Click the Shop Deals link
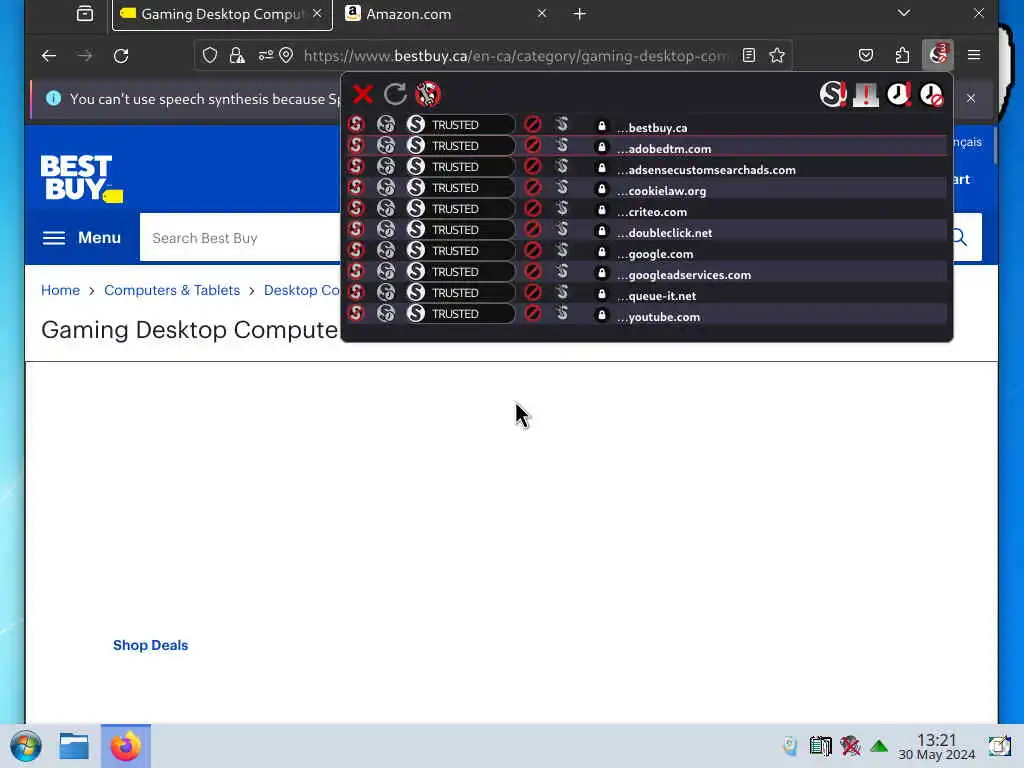1024x768 pixels. [150, 645]
